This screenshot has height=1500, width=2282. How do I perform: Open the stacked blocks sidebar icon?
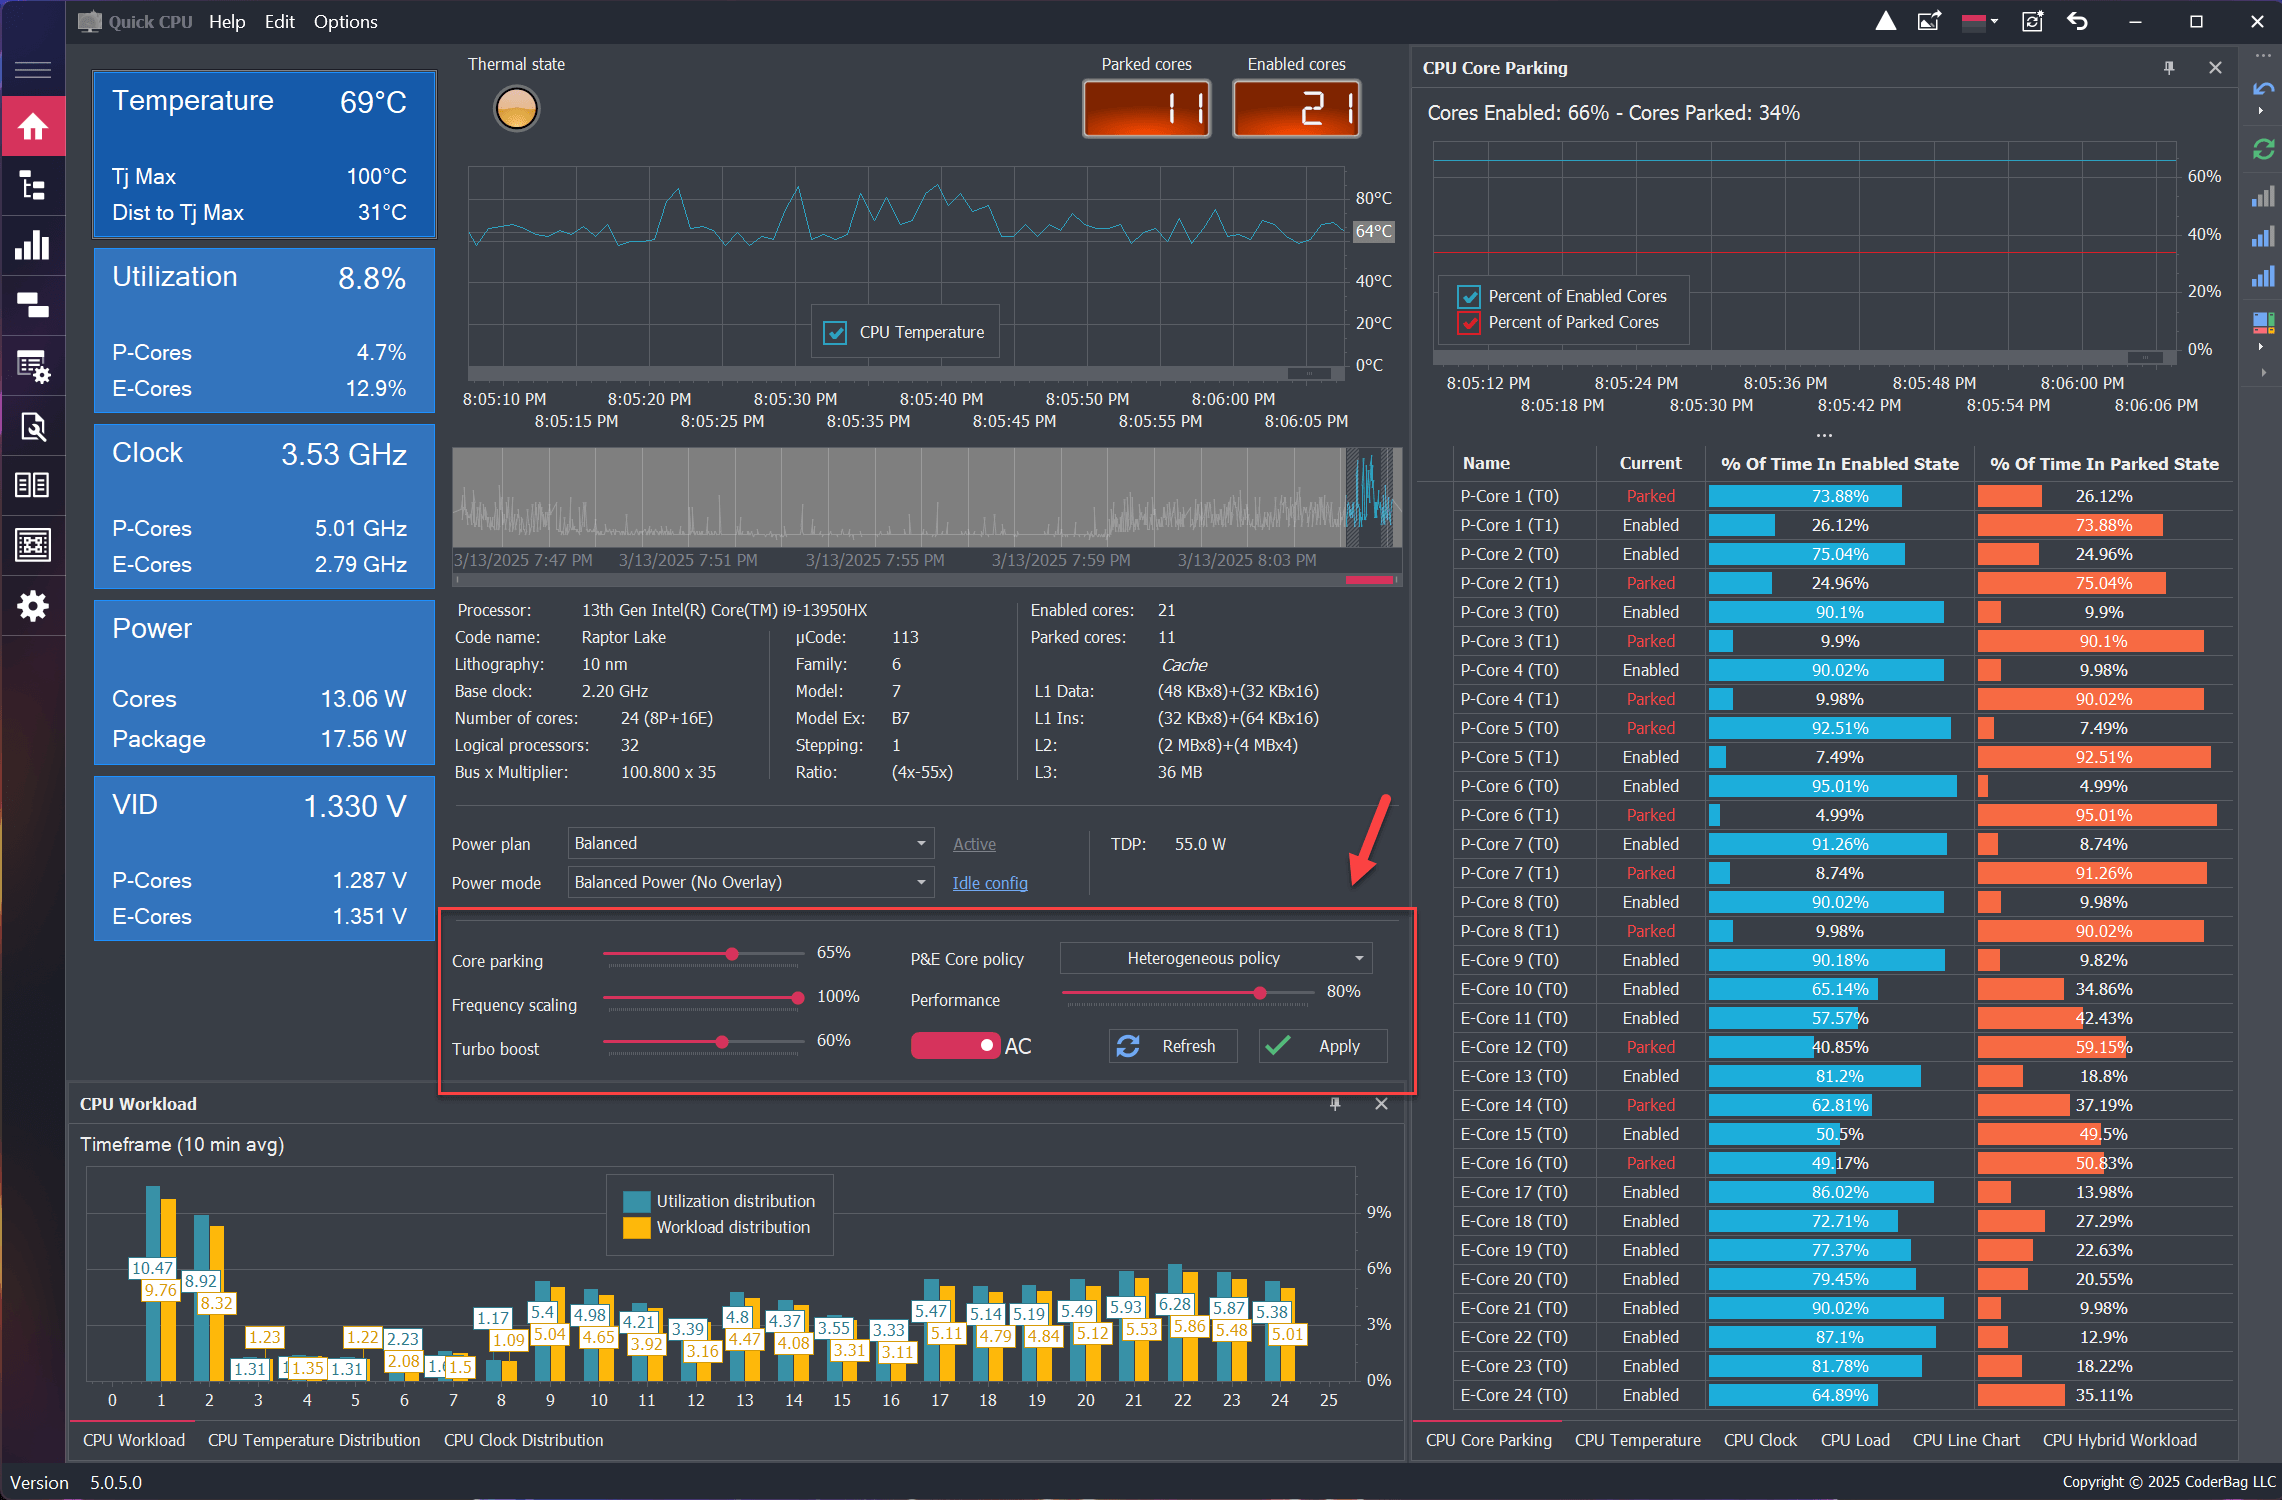pos(33,305)
